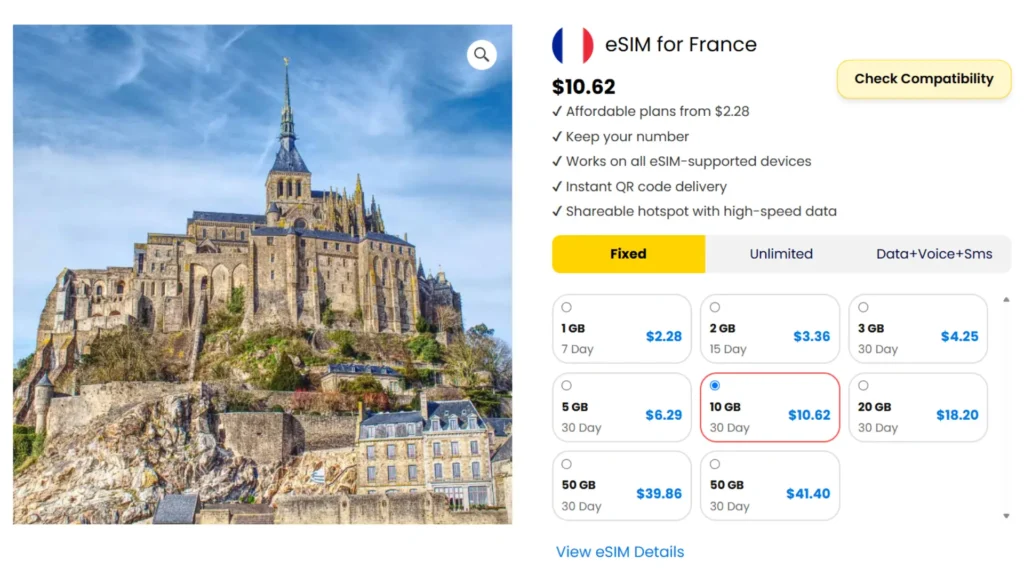The image size is (1024, 576).
Task: Show the Data+Voice+Sms tab
Action: click(934, 254)
